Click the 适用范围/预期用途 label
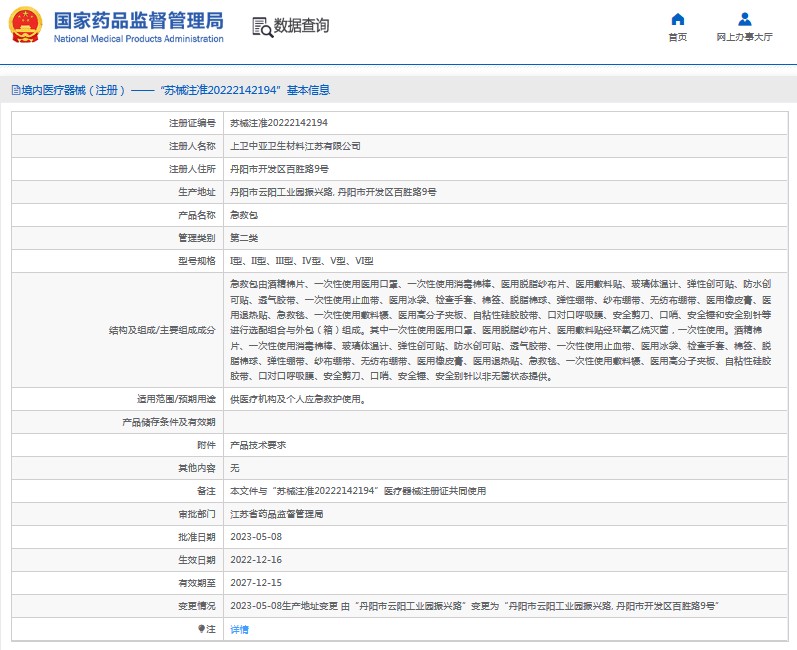The height and width of the screenshot is (650, 797). [x=176, y=399]
